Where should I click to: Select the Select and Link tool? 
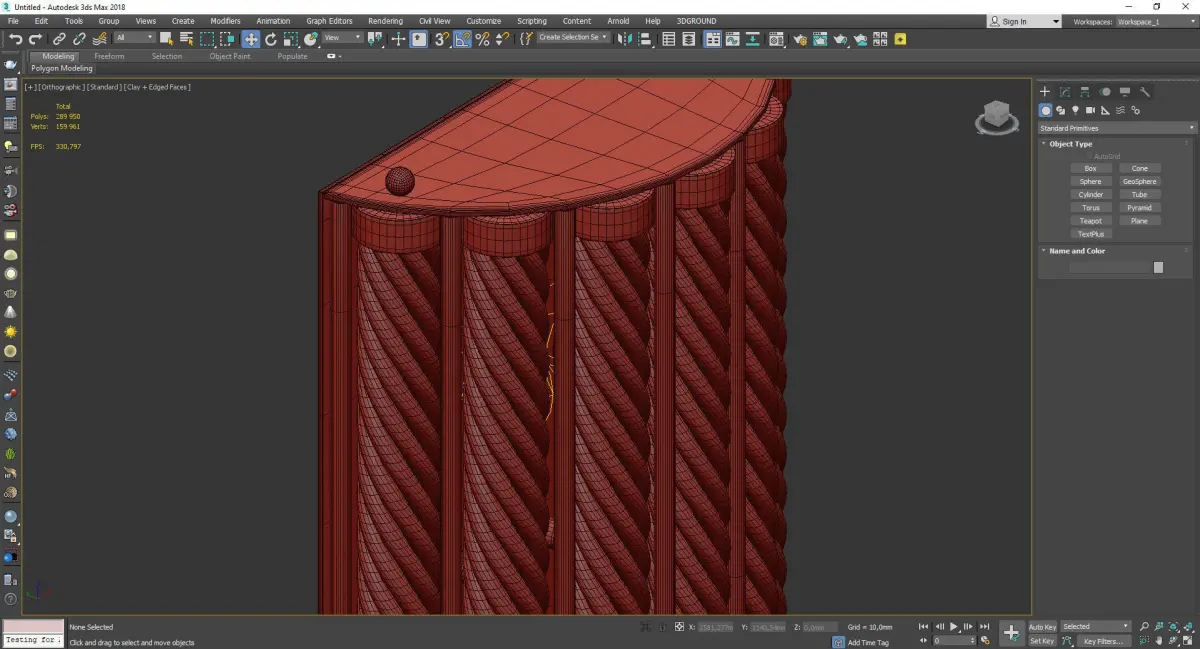tap(61, 39)
